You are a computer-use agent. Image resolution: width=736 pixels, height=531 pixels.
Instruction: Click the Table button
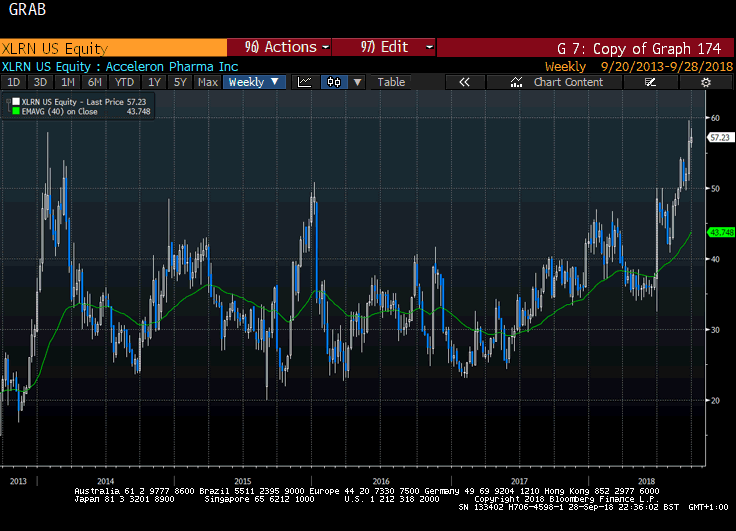click(391, 82)
